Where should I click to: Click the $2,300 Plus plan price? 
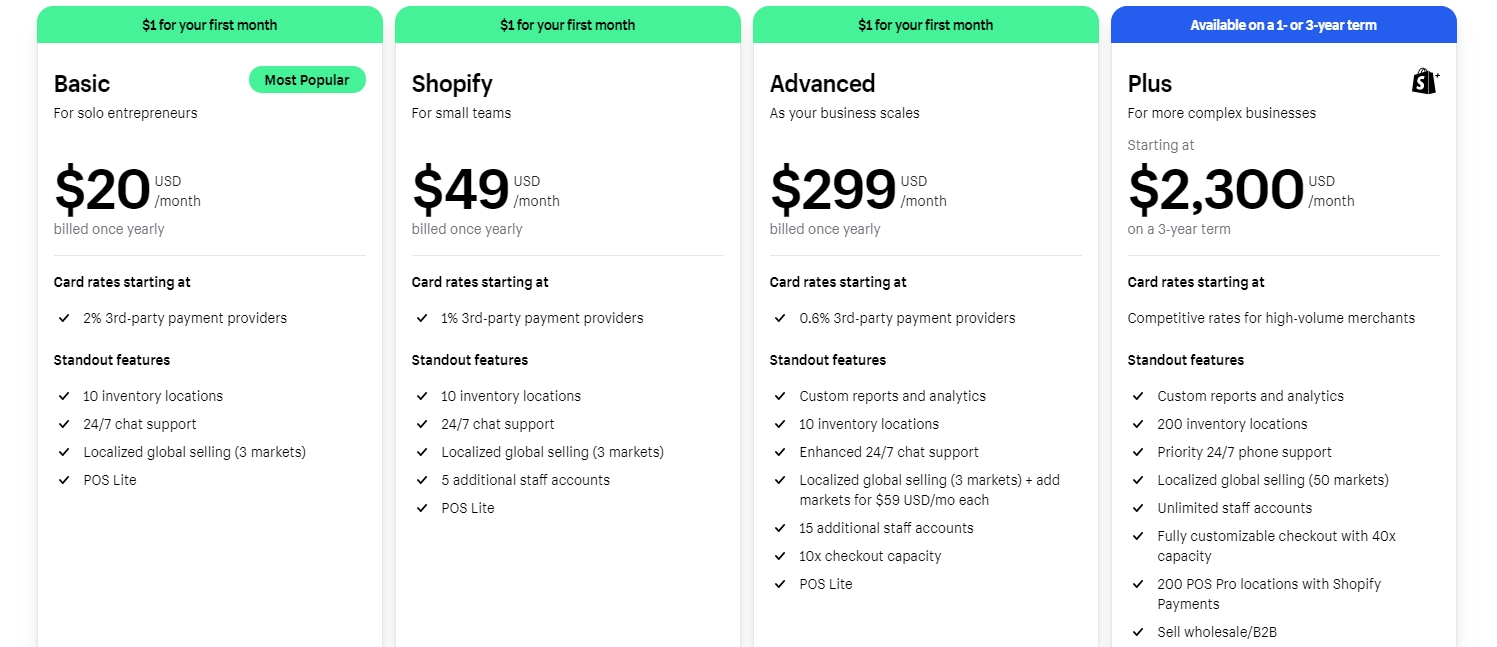click(1215, 190)
